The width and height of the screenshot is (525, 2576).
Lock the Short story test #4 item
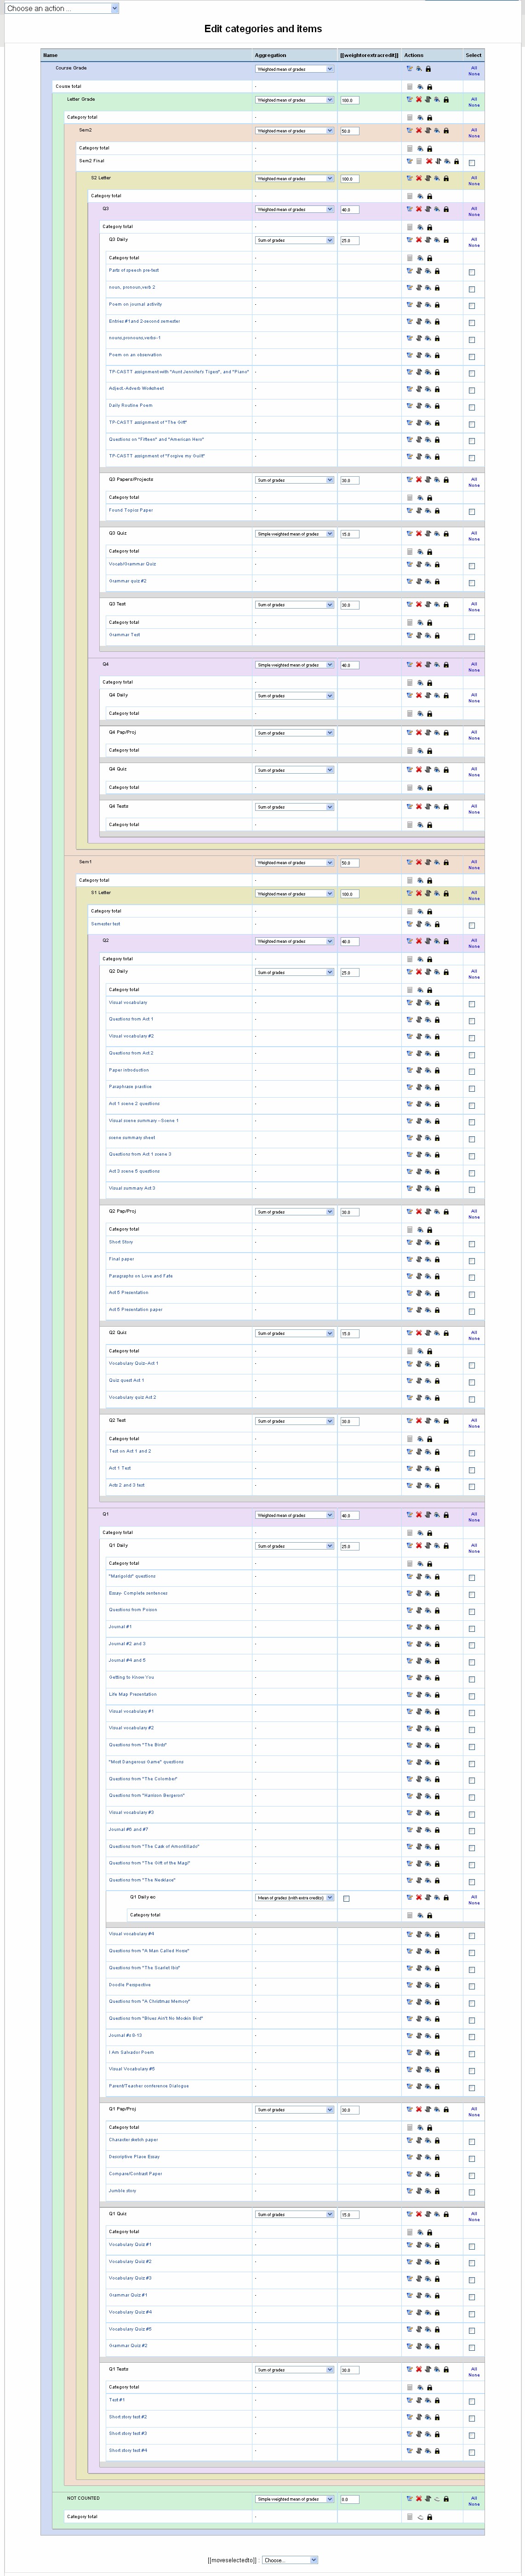(x=437, y=2451)
